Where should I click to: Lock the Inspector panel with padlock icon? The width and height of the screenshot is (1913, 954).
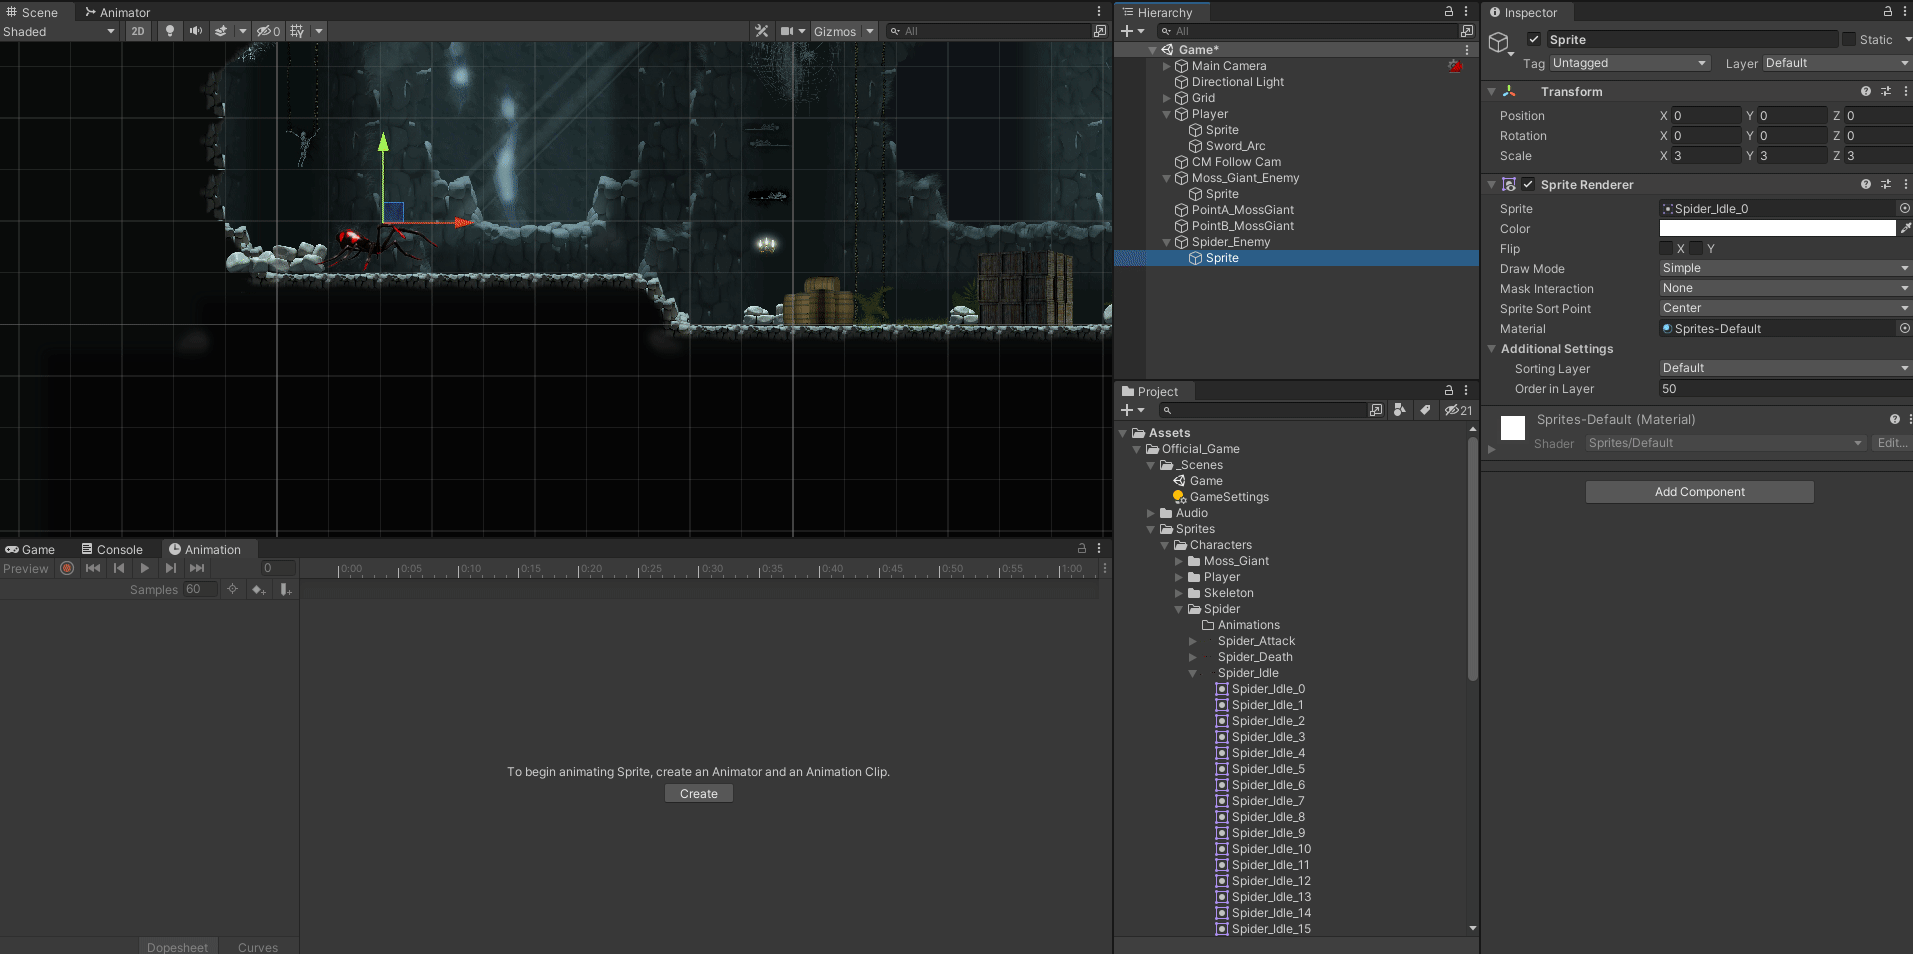click(x=1887, y=12)
